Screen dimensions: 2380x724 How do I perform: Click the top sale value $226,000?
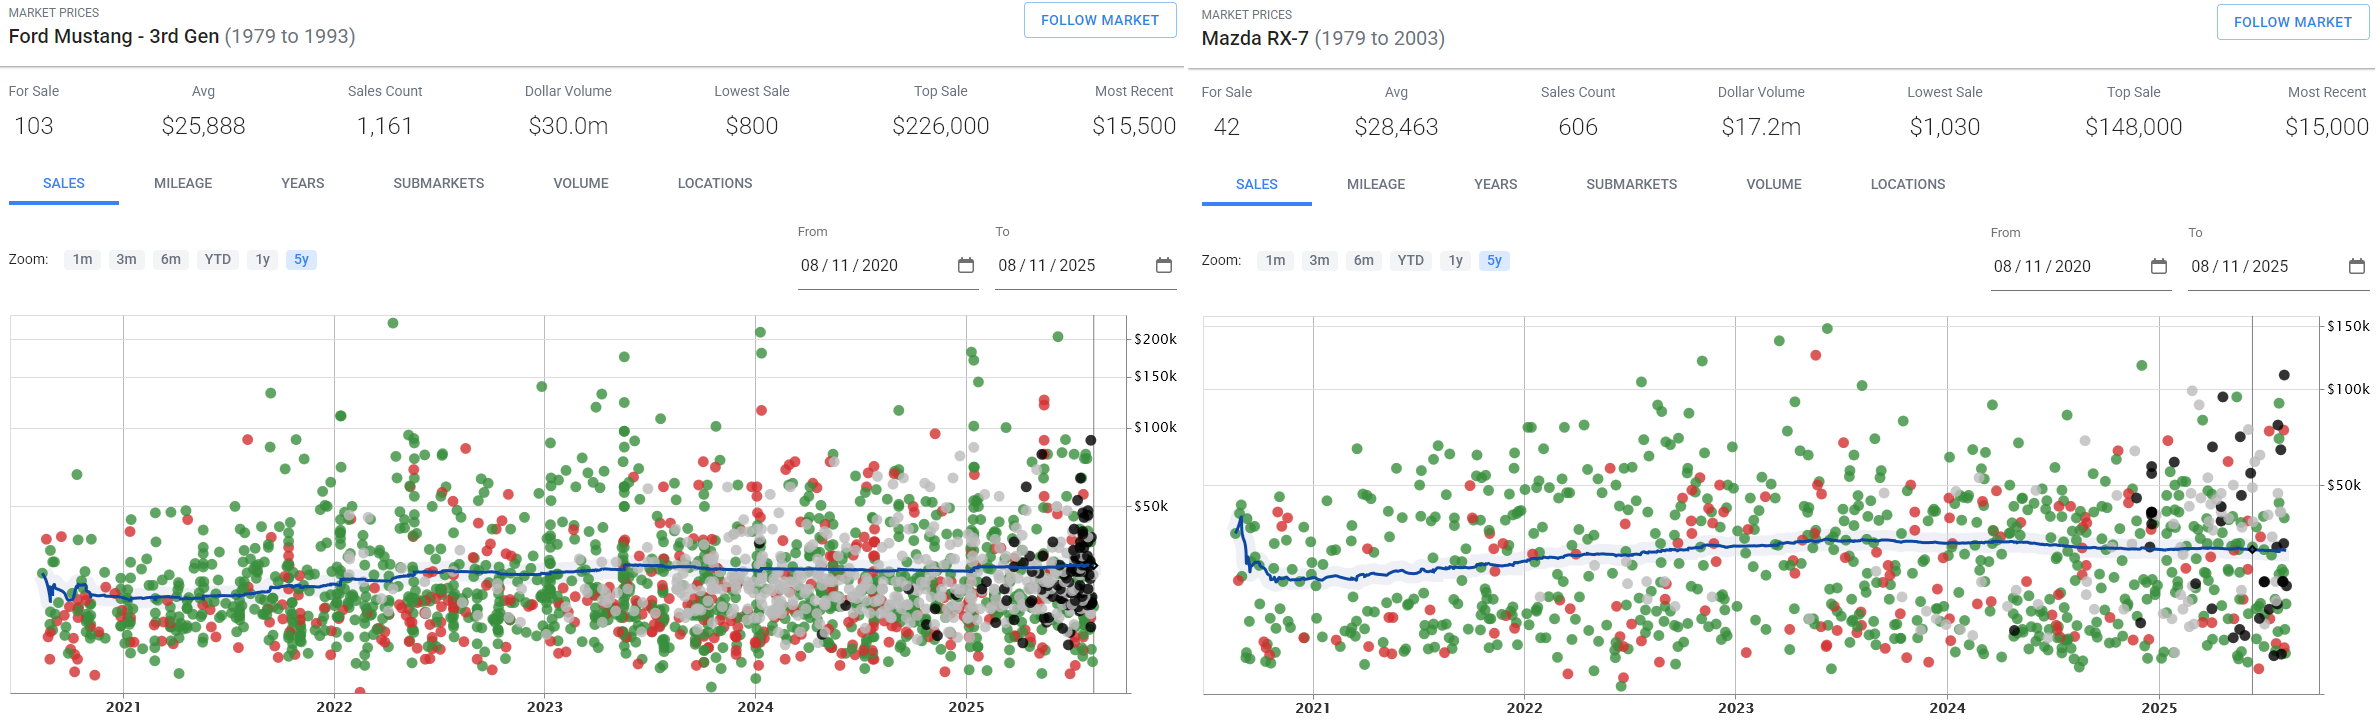[941, 126]
